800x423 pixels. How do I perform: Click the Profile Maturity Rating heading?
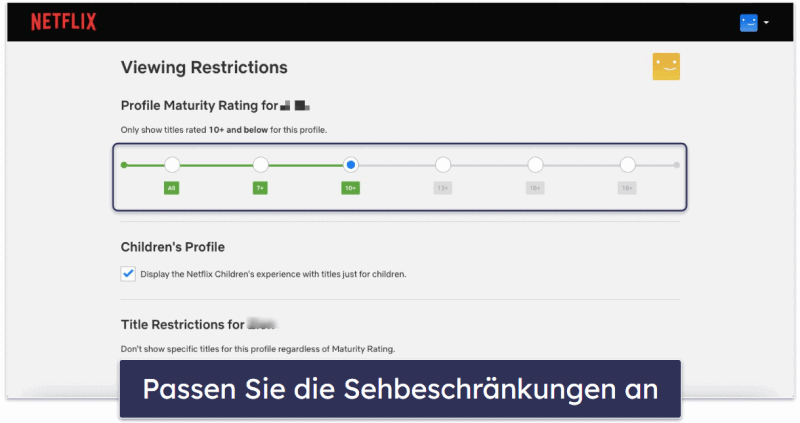pos(215,106)
